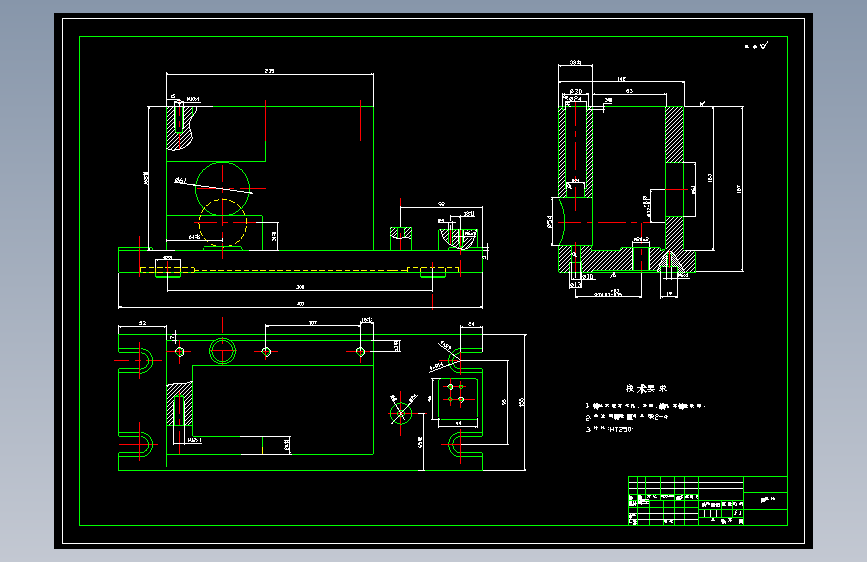
Task: Select the large green circle in front view
Action: click(x=223, y=189)
